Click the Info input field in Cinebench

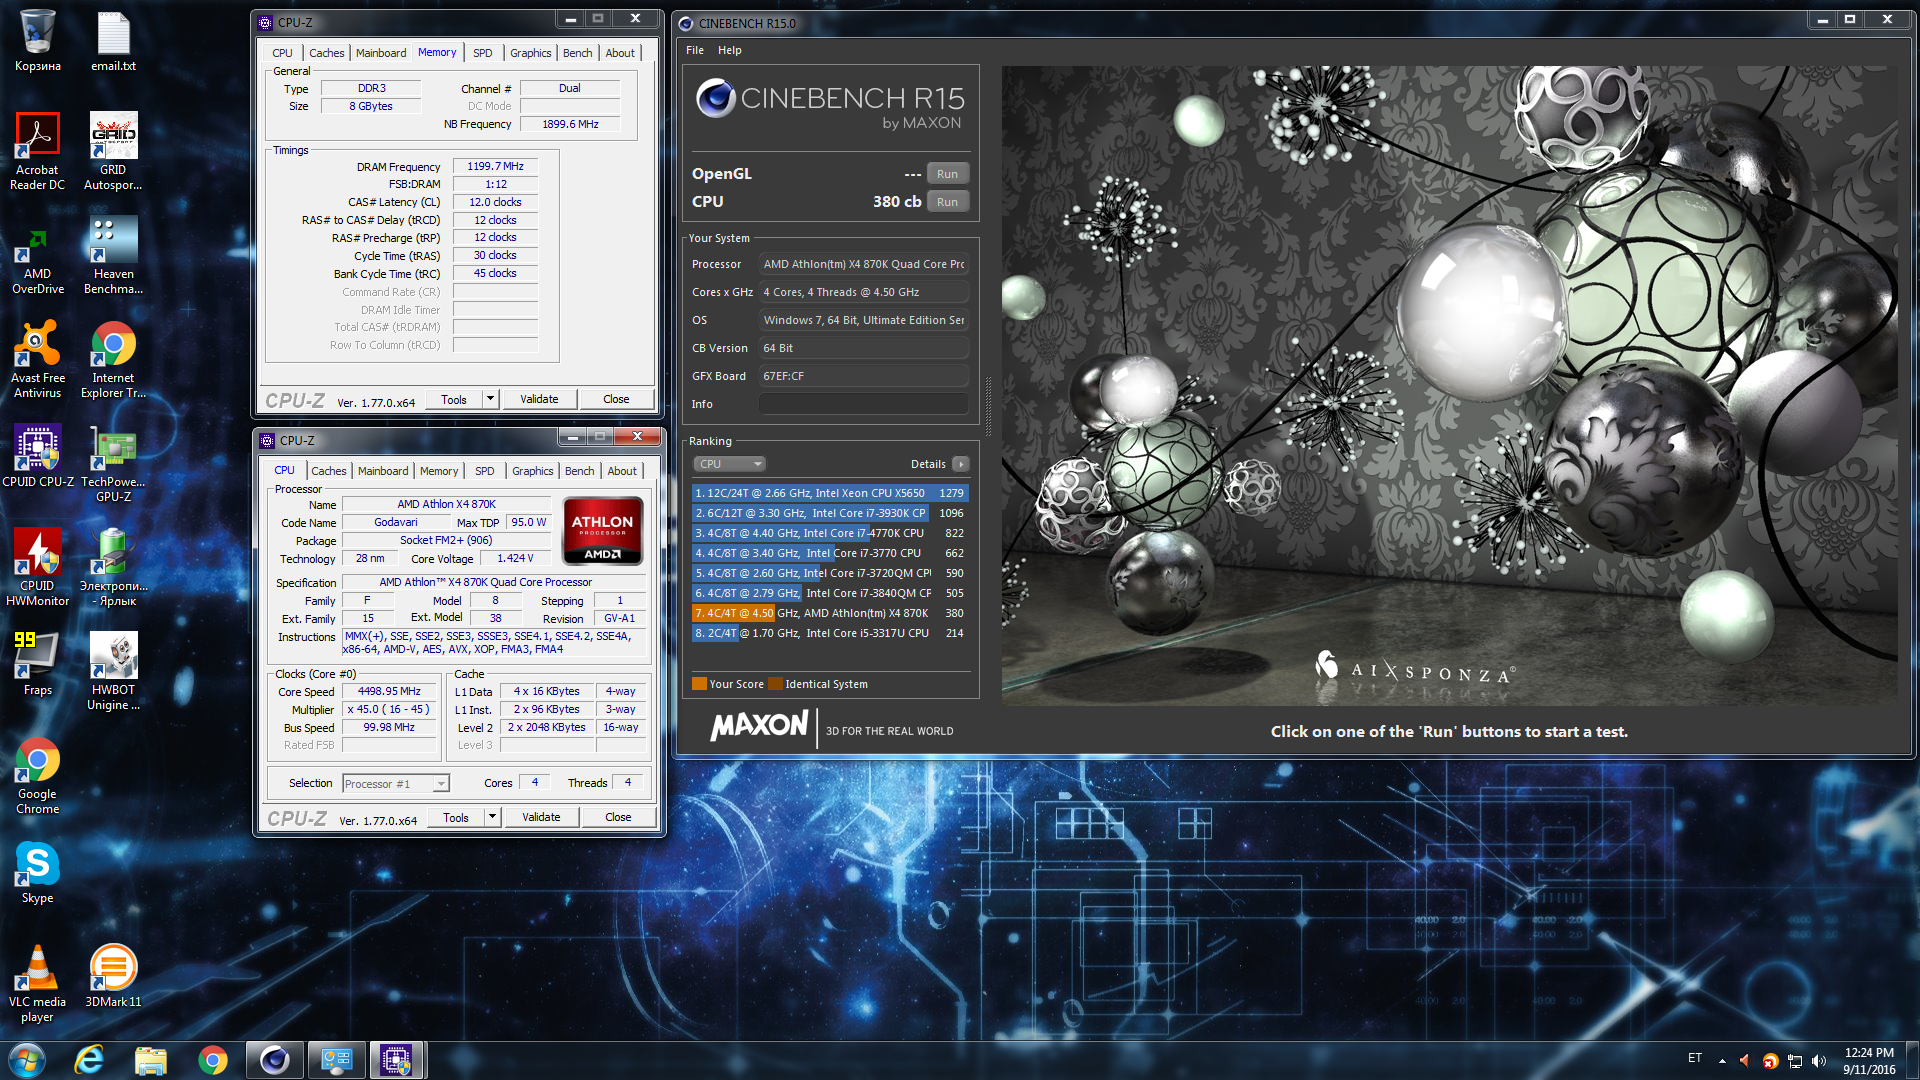pyautogui.click(x=864, y=404)
